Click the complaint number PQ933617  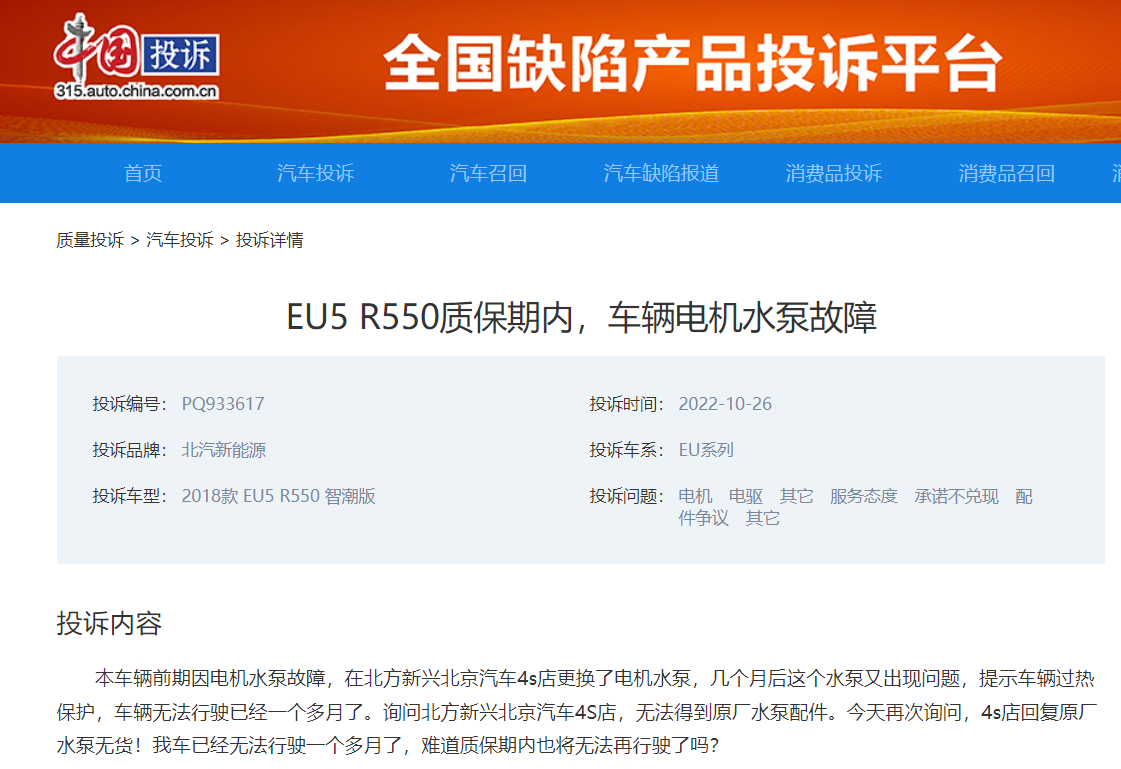click(x=223, y=404)
